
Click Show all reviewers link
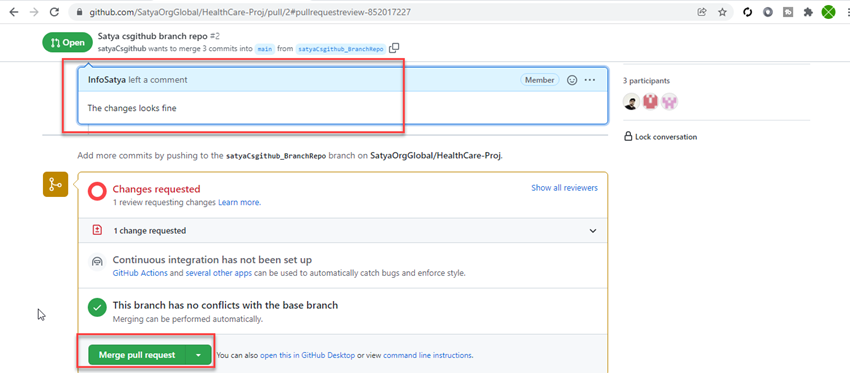click(564, 188)
